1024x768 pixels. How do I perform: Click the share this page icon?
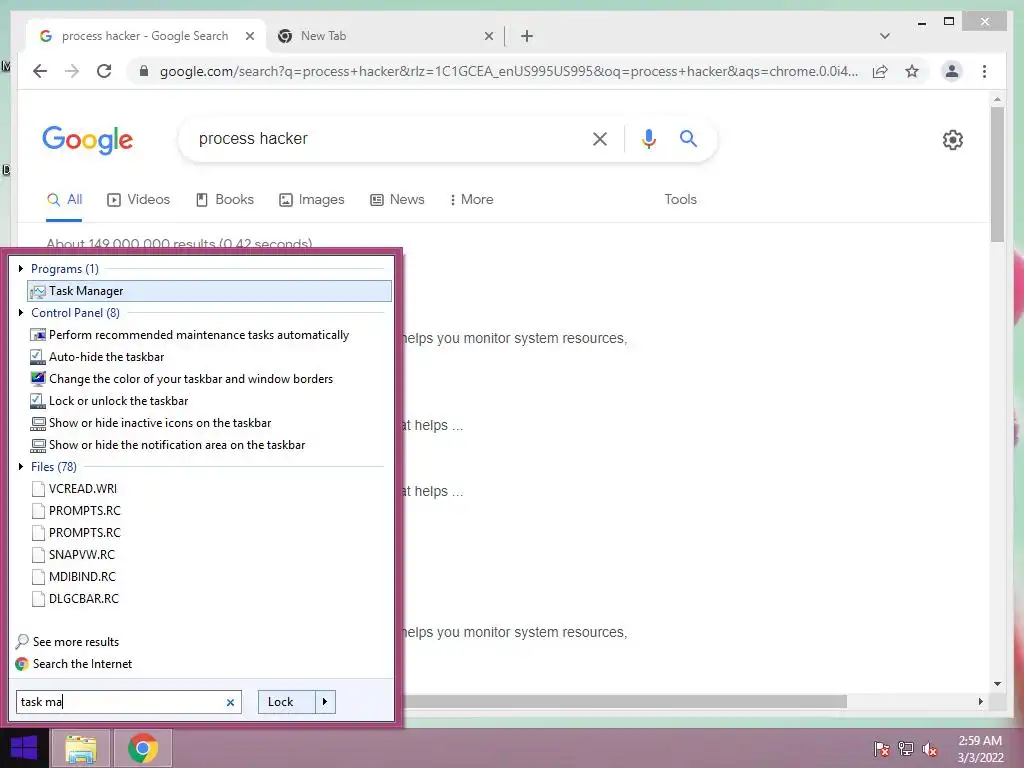(880, 71)
